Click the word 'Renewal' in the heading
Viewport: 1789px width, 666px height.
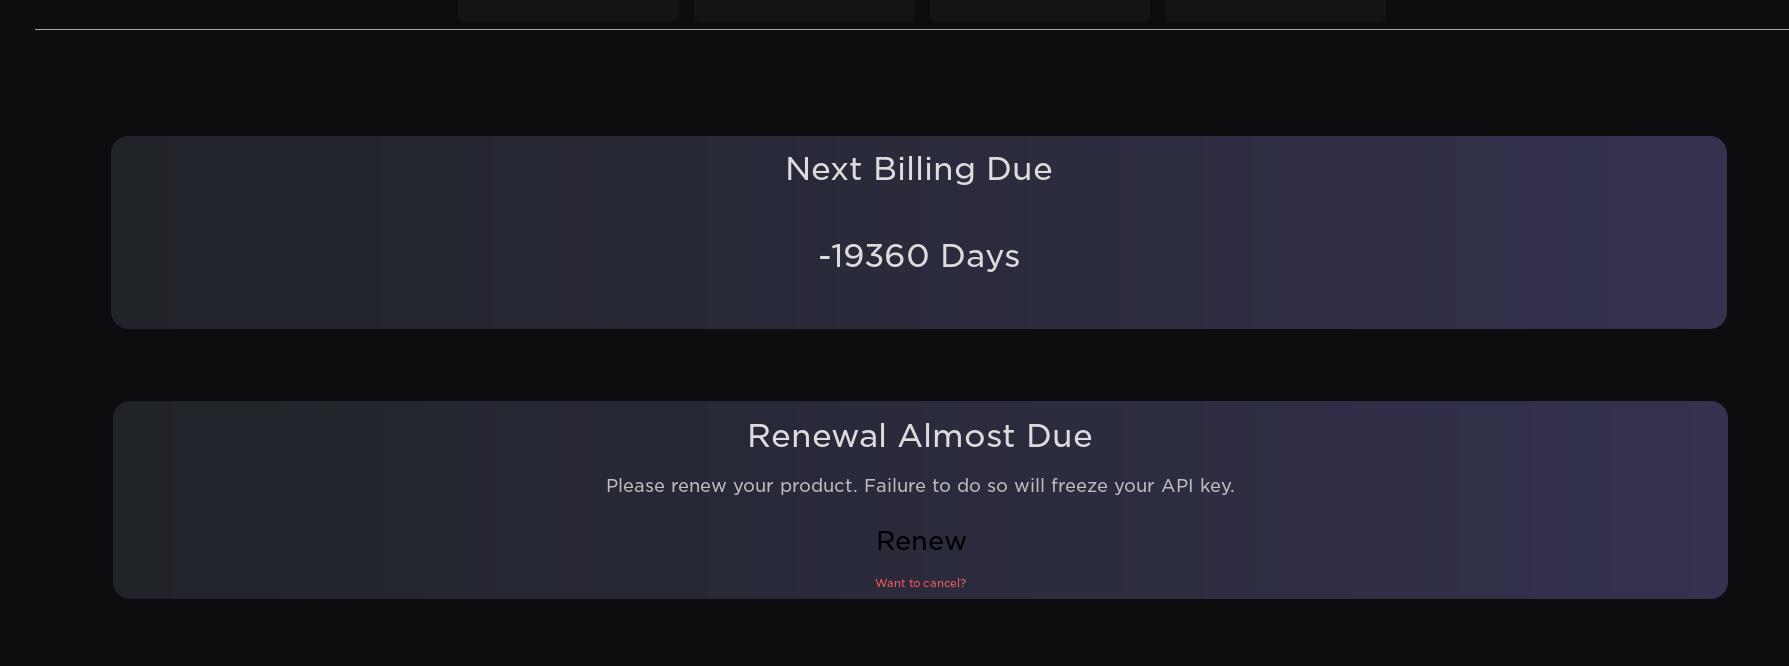(817, 436)
